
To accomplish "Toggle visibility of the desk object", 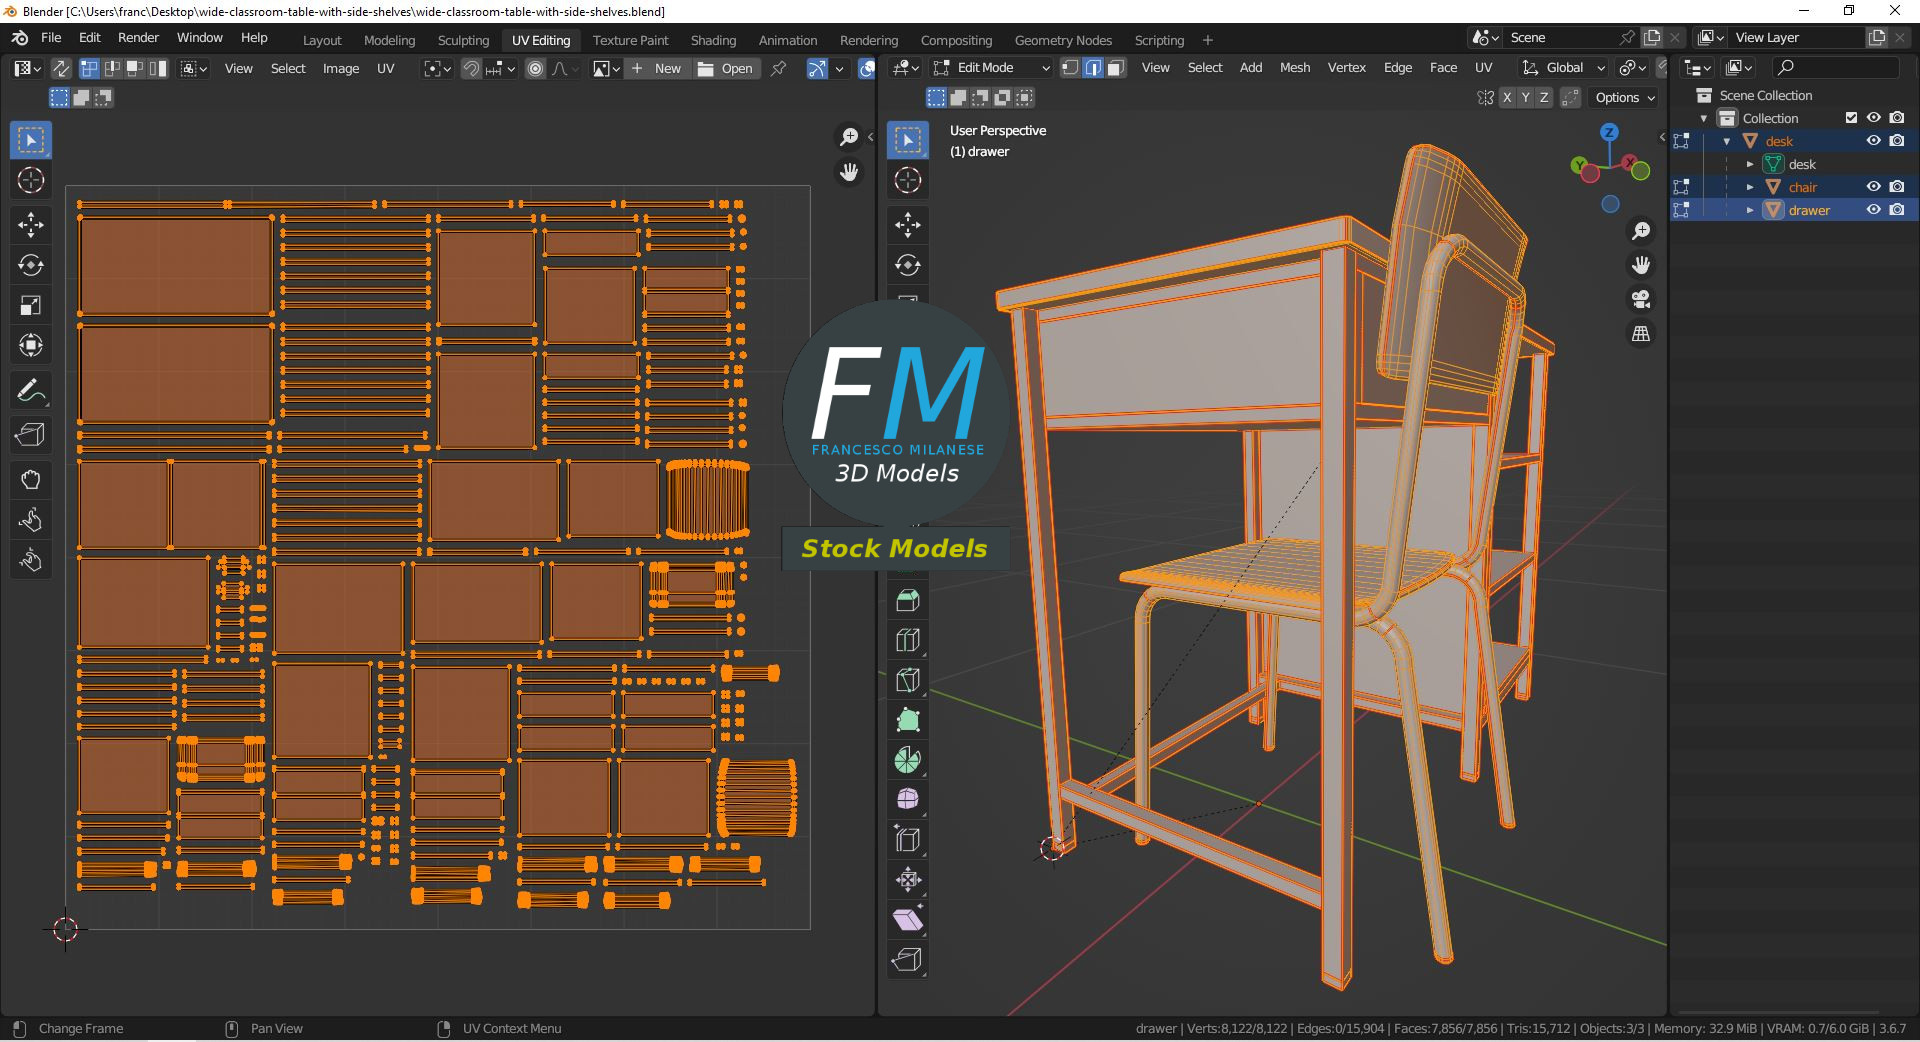I will (1874, 141).
